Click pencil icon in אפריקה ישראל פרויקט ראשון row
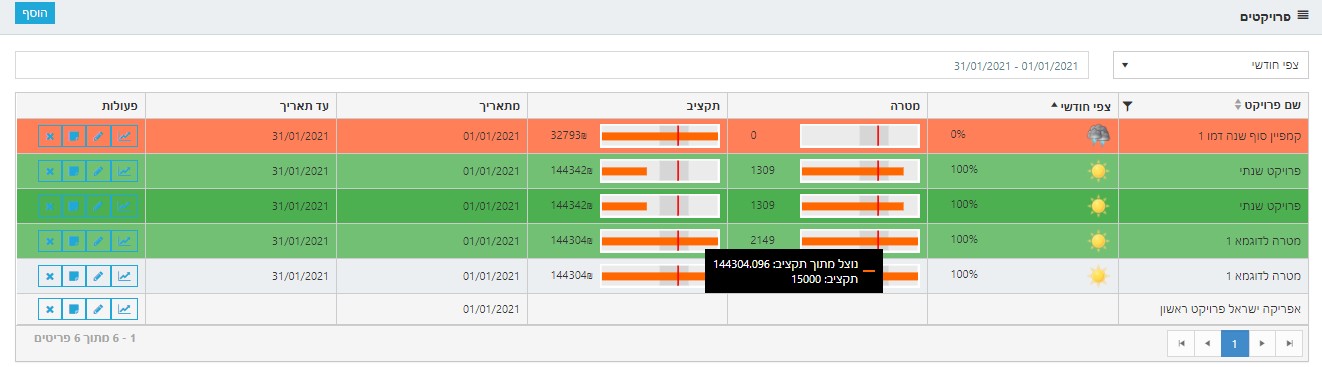Screen dimensions: 1322x367 click(99, 309)
